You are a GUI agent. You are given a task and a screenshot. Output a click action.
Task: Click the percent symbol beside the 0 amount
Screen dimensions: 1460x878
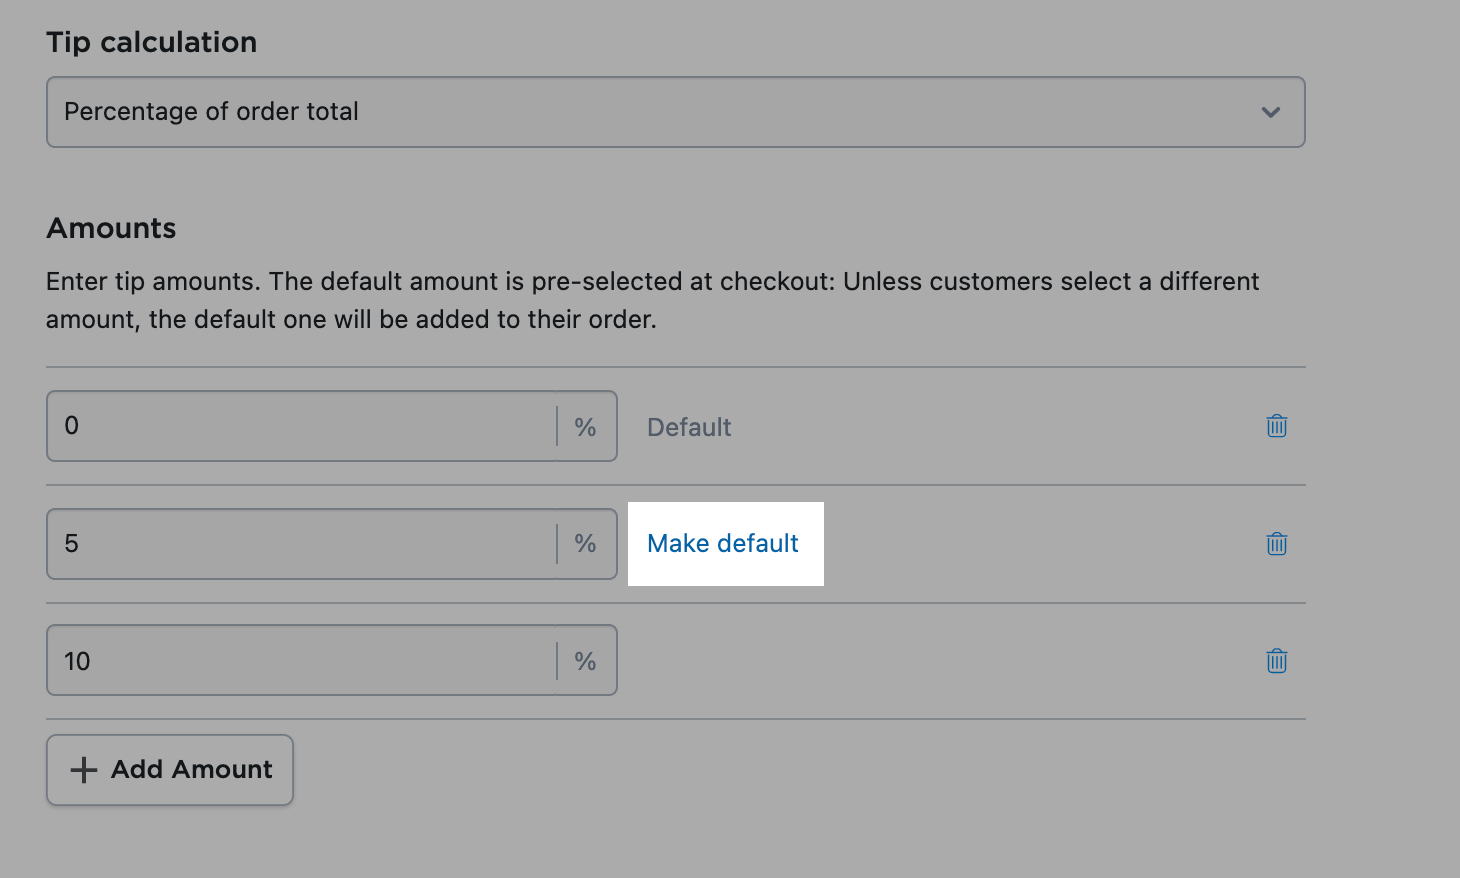(x=585, y=427)
